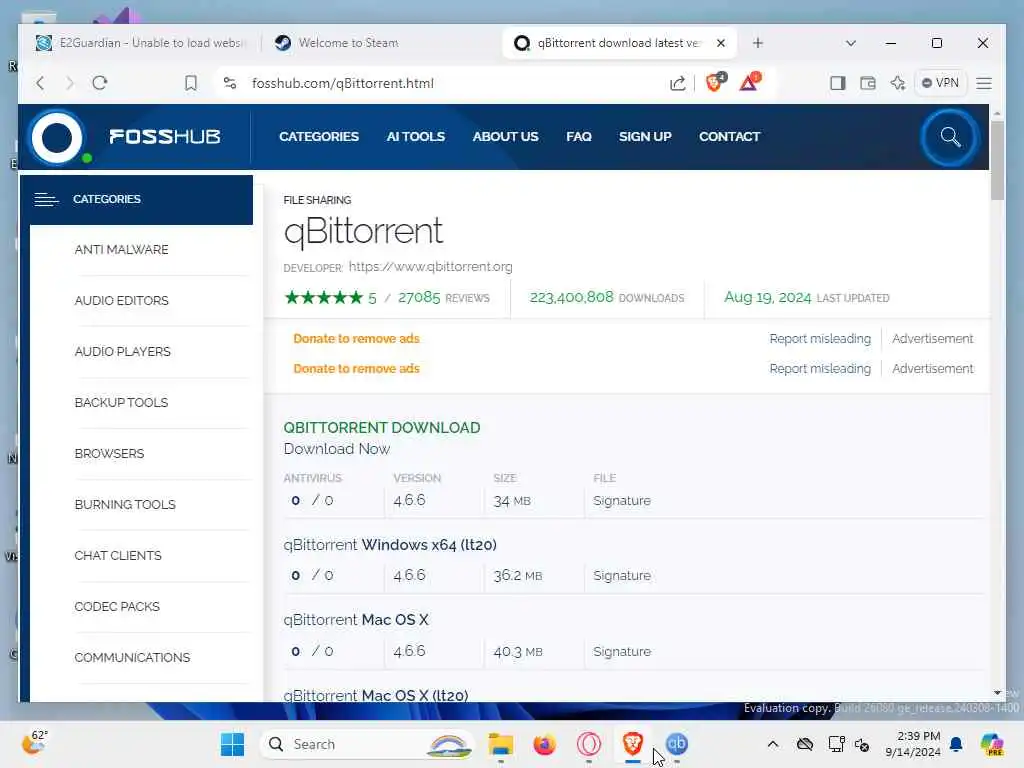Image resolution: width=1024 pixels, height=768 pixels.
Task: Go back with the browser back arrow
Action: [x=40, y=83]
